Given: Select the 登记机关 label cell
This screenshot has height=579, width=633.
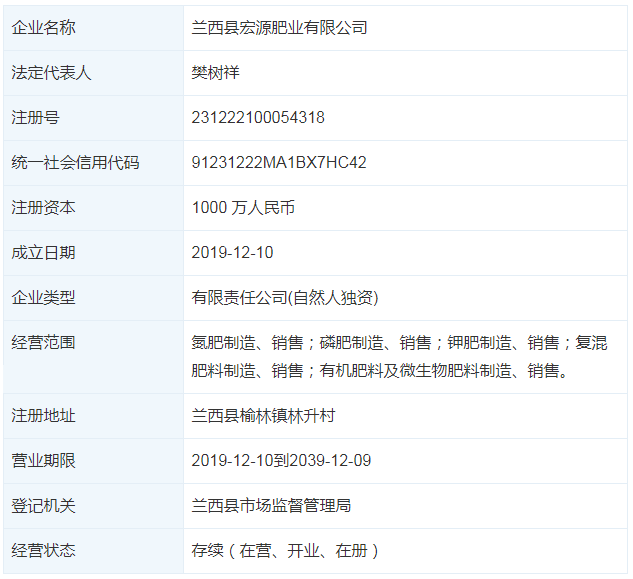Looking at the screenshot, I should [43, 506].
